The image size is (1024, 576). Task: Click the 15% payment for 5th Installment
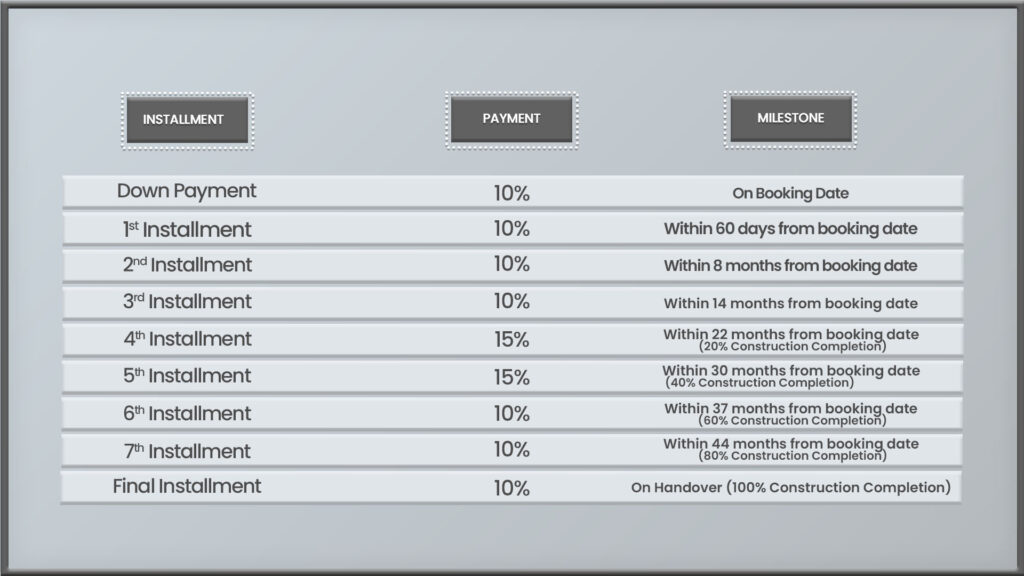[x=511, y=377]
